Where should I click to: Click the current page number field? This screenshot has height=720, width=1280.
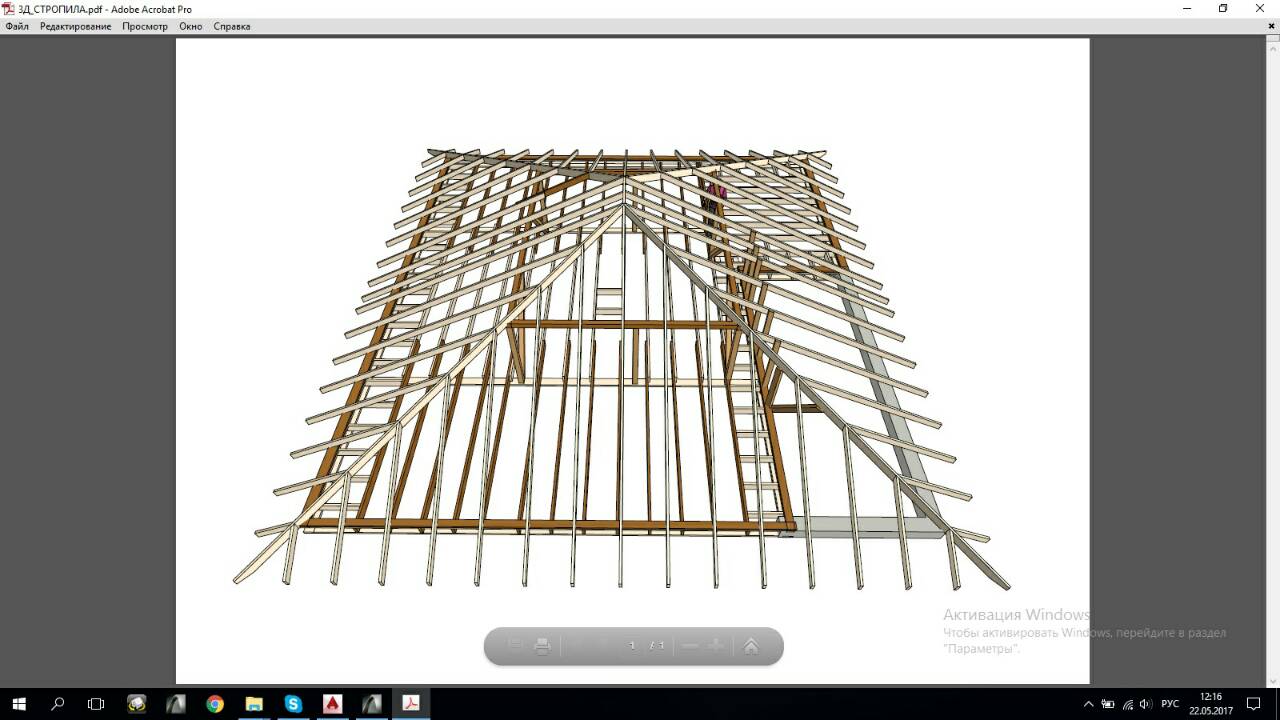(x=632, y=646)
